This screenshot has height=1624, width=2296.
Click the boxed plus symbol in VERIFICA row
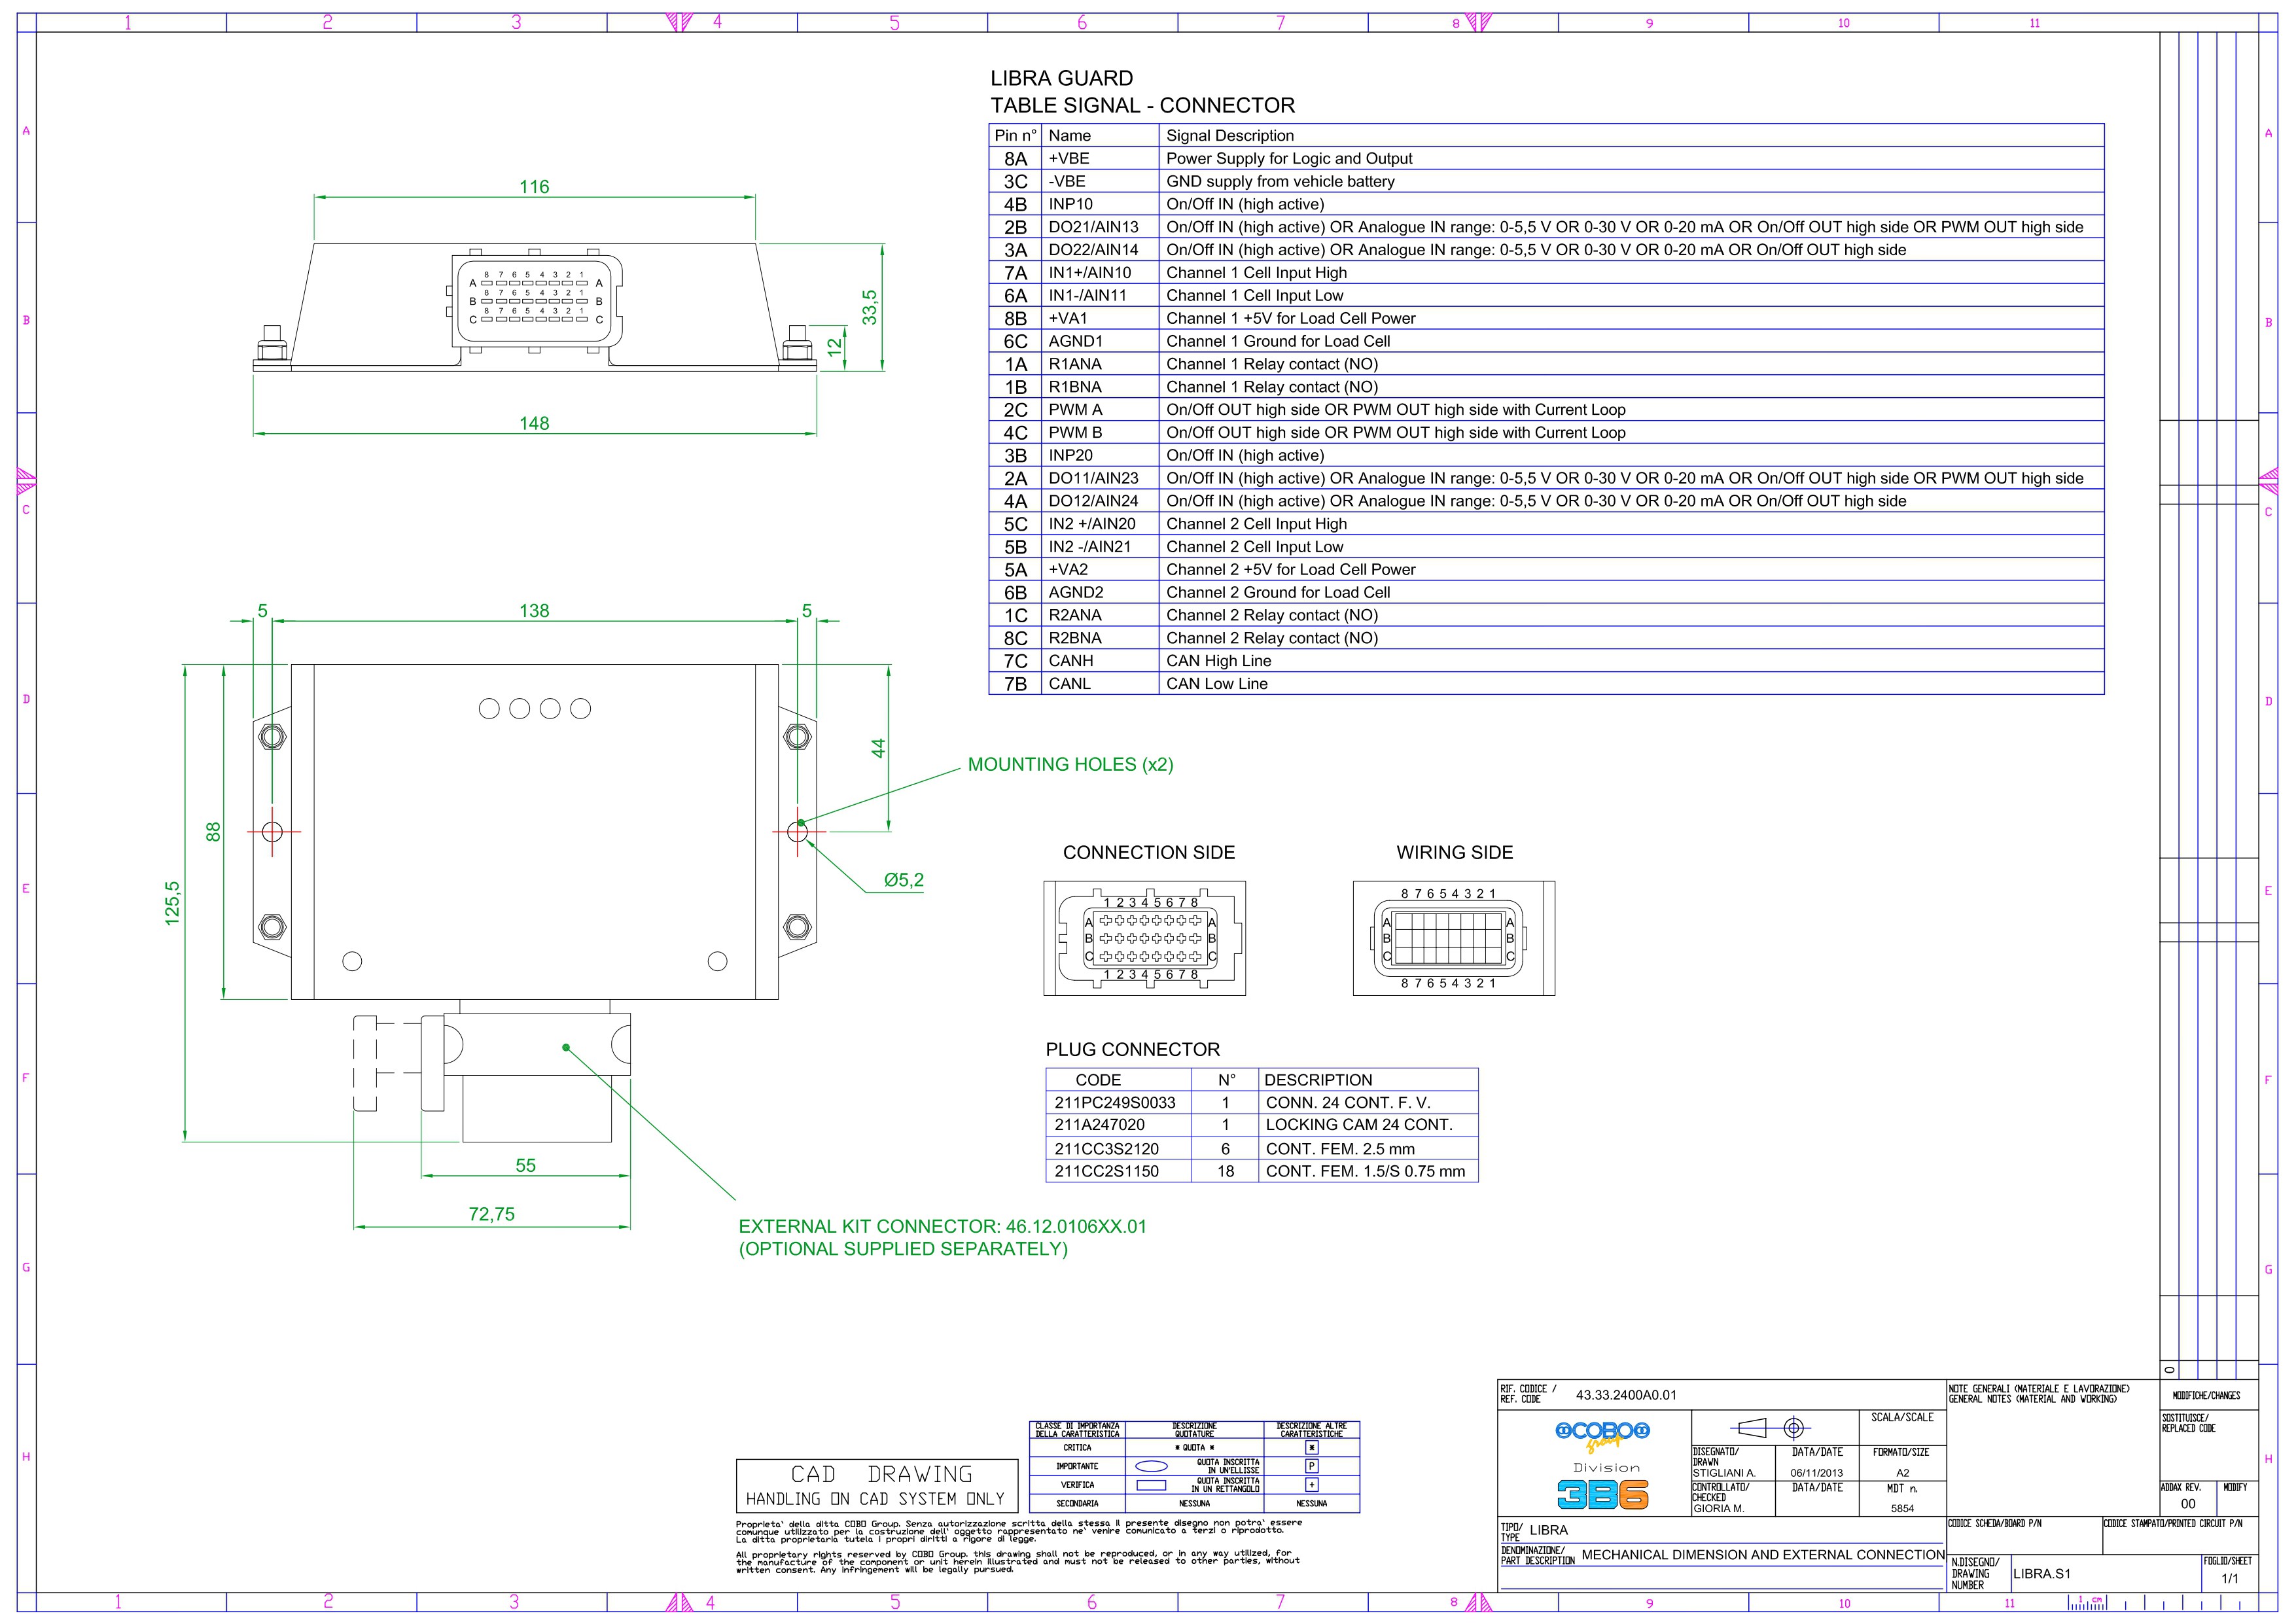click(1311, 1485)
